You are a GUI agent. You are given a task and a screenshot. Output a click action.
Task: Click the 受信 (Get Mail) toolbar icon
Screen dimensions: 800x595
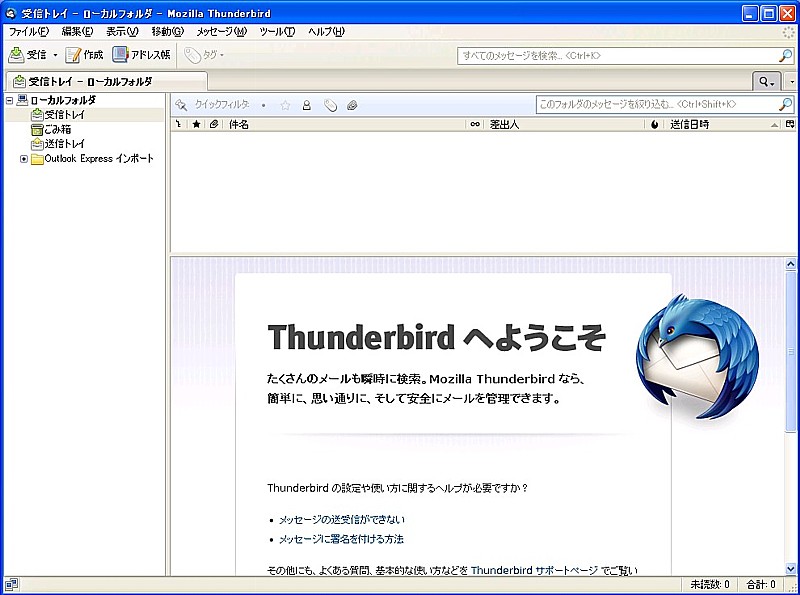16,55
